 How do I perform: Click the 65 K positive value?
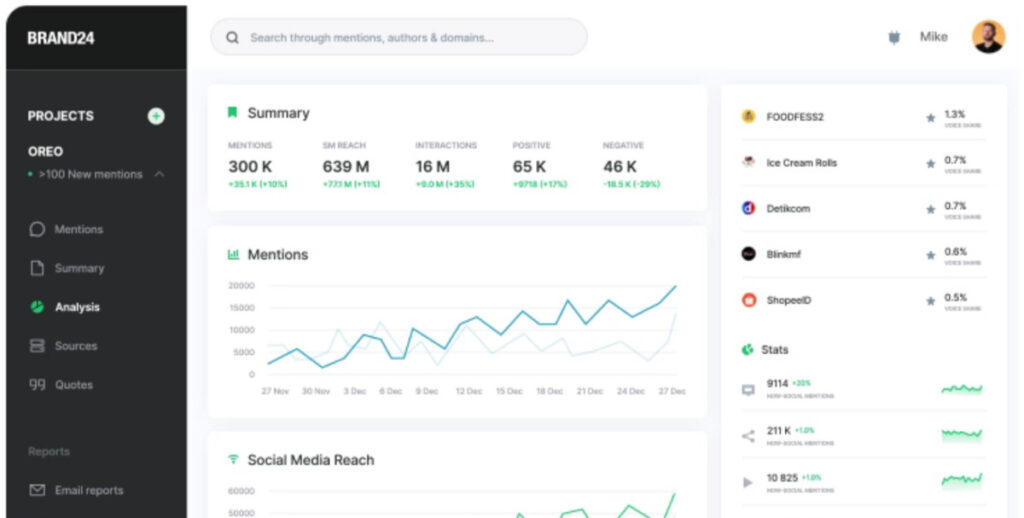[529, 167]
